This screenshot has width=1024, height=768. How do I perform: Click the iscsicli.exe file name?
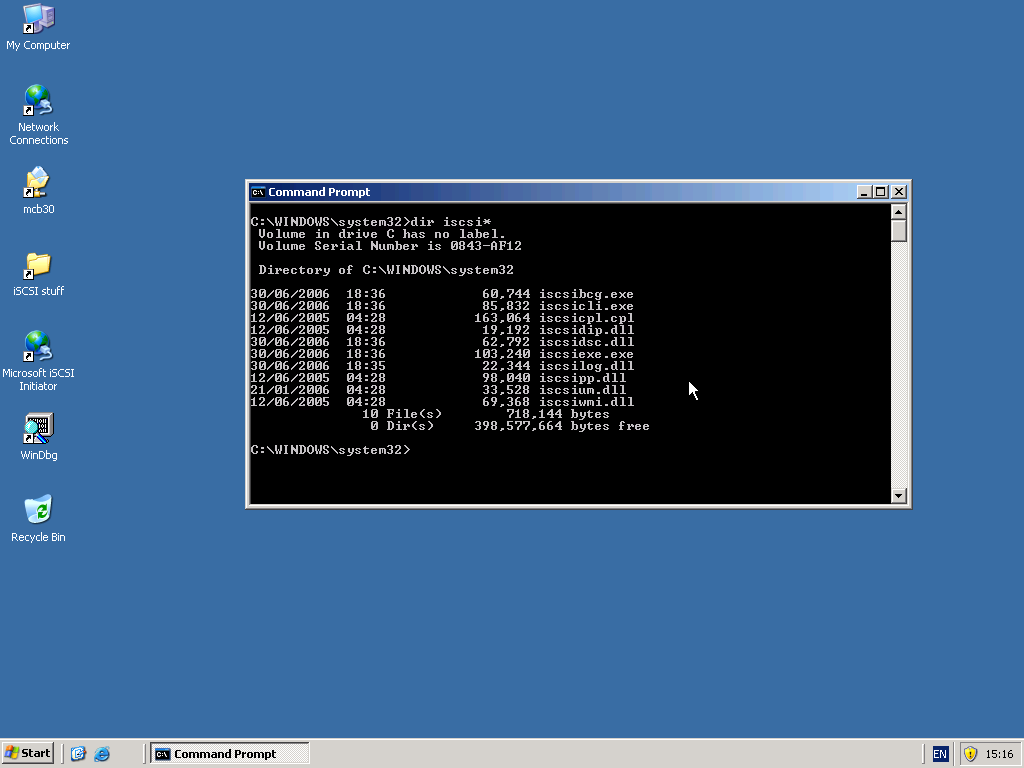tap(586, 306)
